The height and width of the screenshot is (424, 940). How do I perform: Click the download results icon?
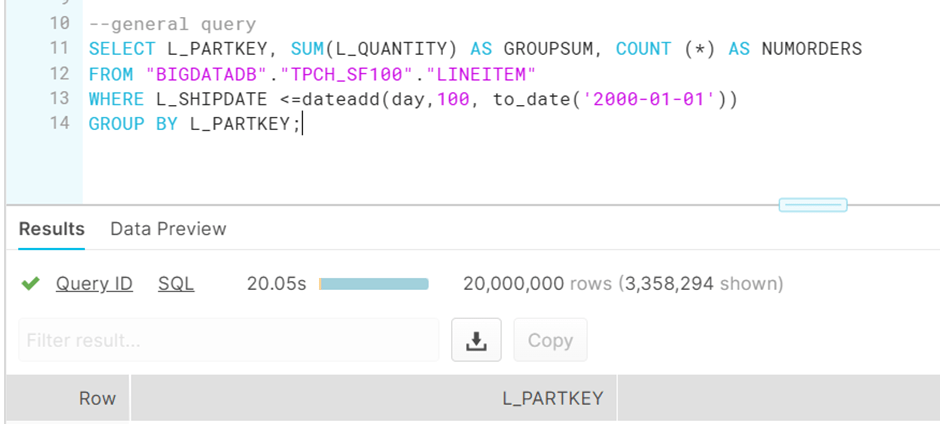pos(476,340)
